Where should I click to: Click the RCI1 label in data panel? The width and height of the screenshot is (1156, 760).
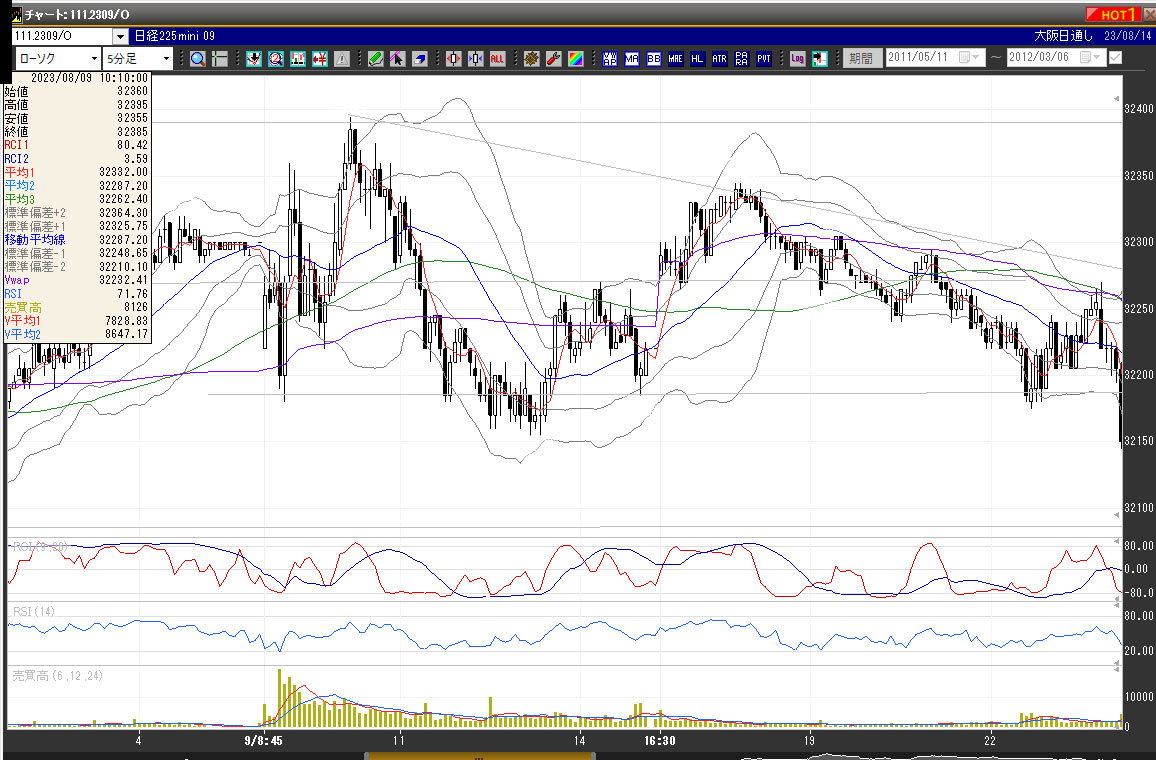pos(16,145)
